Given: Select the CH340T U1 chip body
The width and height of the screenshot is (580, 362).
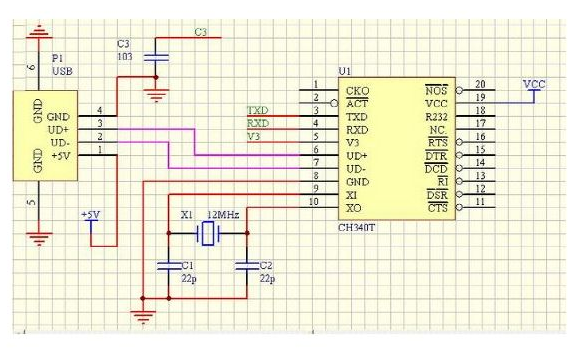Looking at the screenshot, I should click(x=397, y=149).
